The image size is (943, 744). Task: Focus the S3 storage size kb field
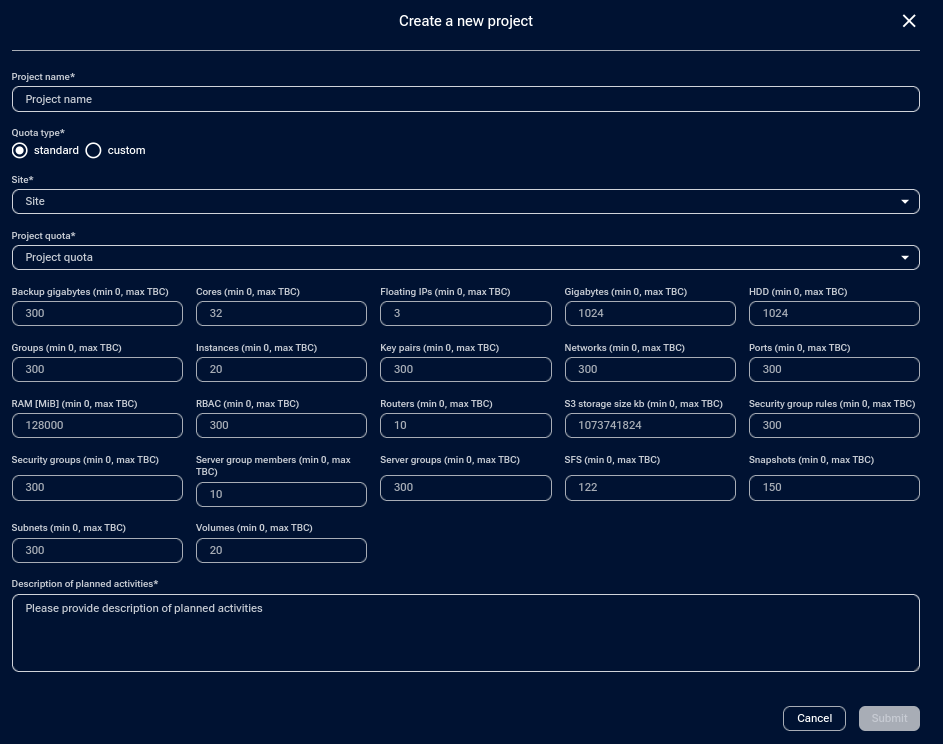[x=649, y=425]
